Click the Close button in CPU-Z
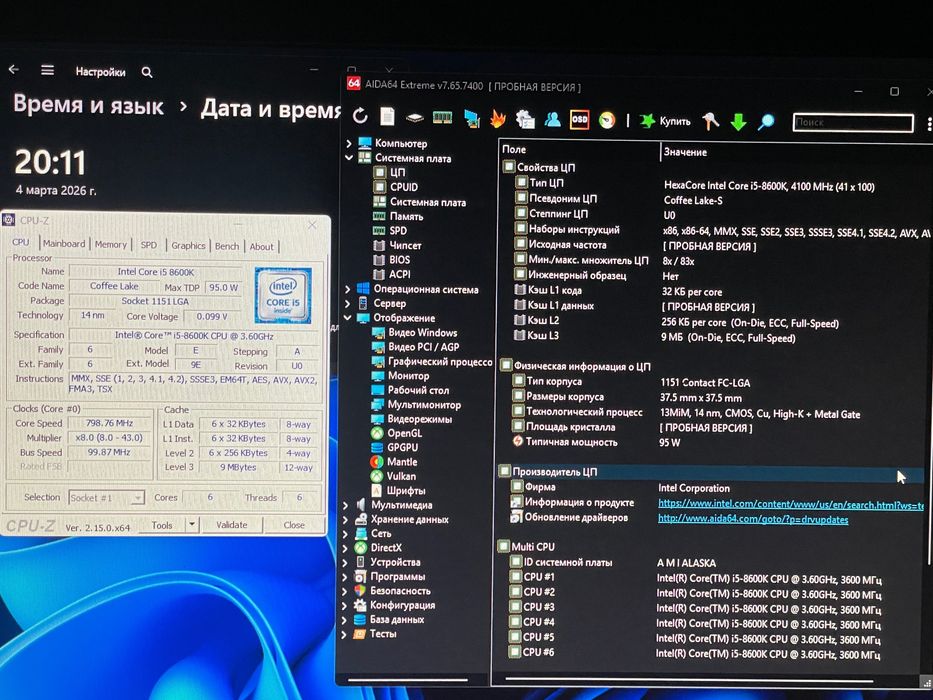 click(x=294, y=525)
